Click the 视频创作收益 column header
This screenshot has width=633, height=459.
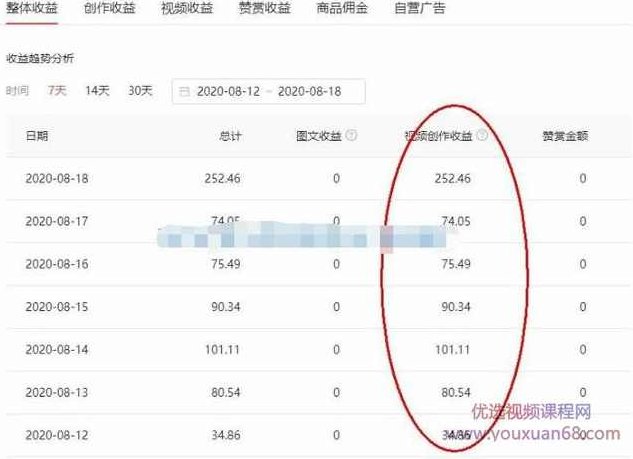438,136
